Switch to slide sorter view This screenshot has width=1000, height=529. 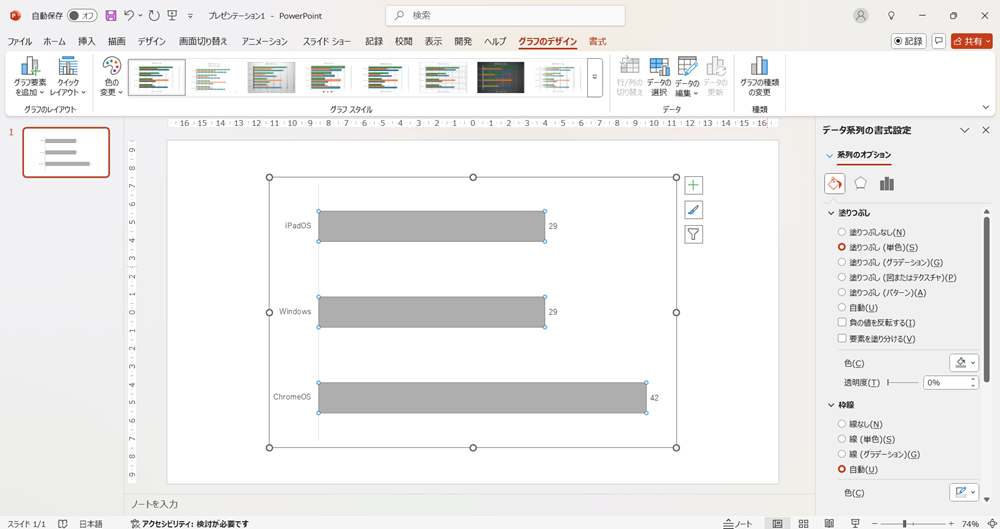coord(804,524)
